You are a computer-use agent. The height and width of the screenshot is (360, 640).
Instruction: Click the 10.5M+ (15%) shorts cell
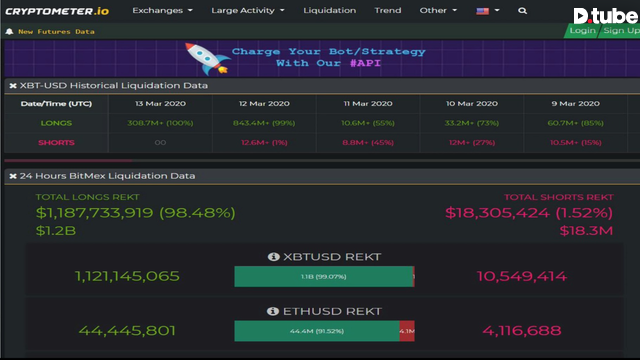pos(576,142)
